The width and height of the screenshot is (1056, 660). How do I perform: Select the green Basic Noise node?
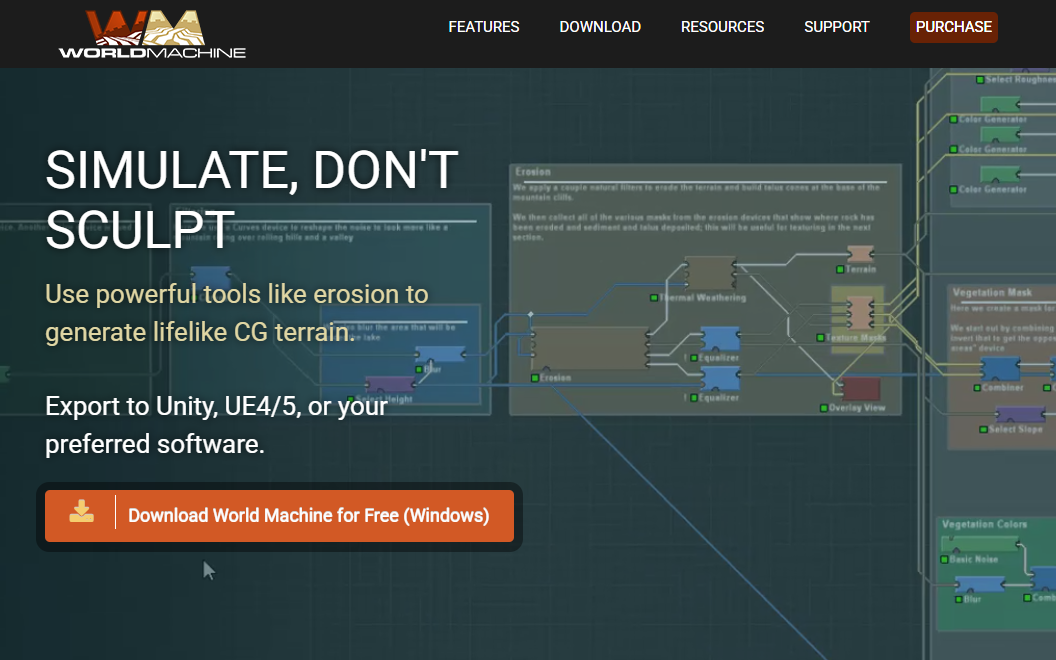point(981,544)
